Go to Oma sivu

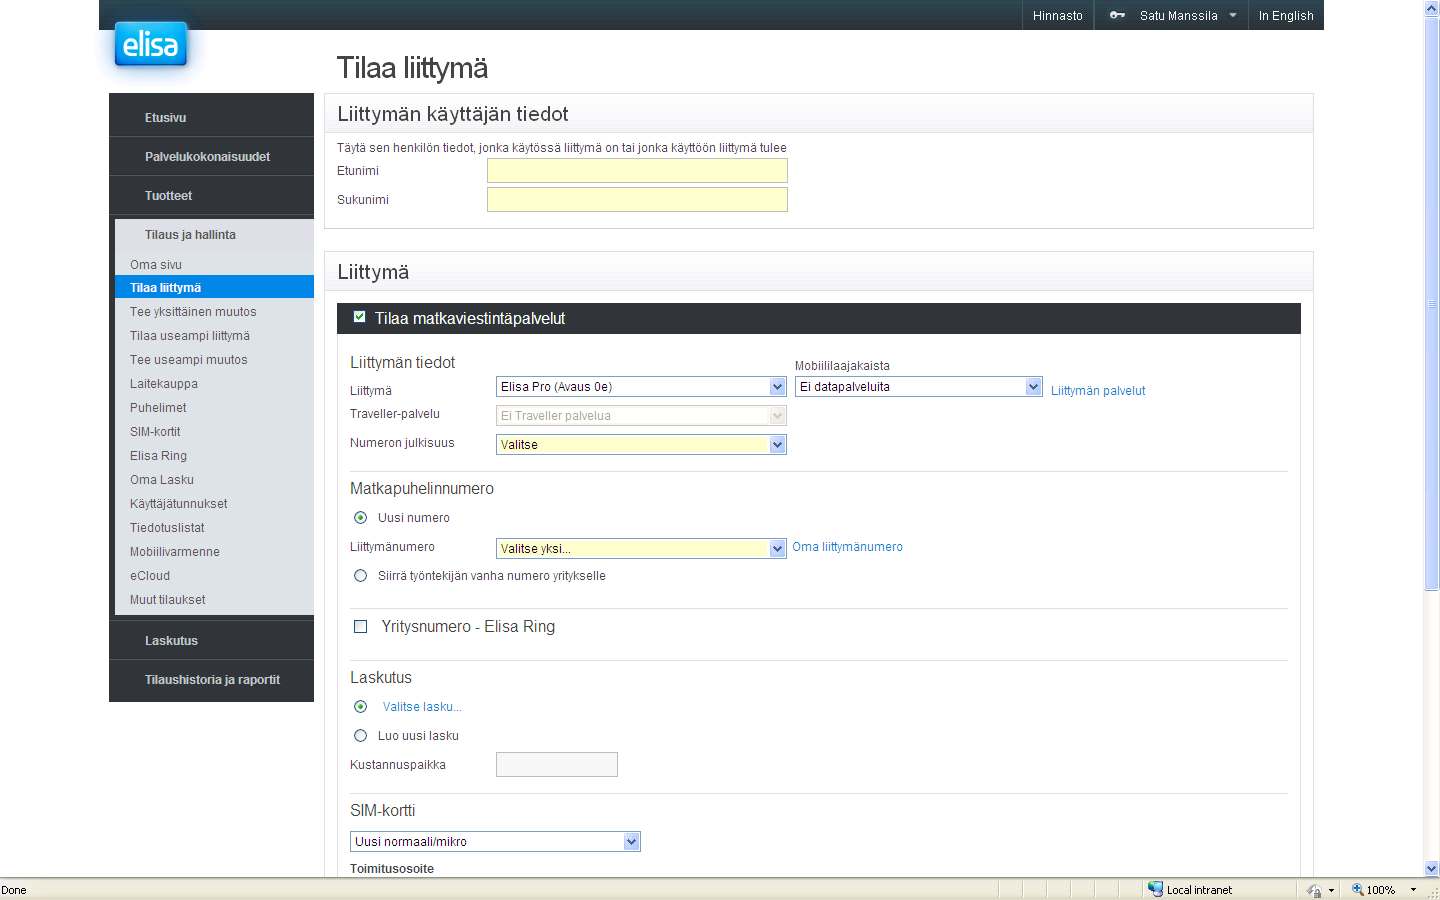coord(156,264)
